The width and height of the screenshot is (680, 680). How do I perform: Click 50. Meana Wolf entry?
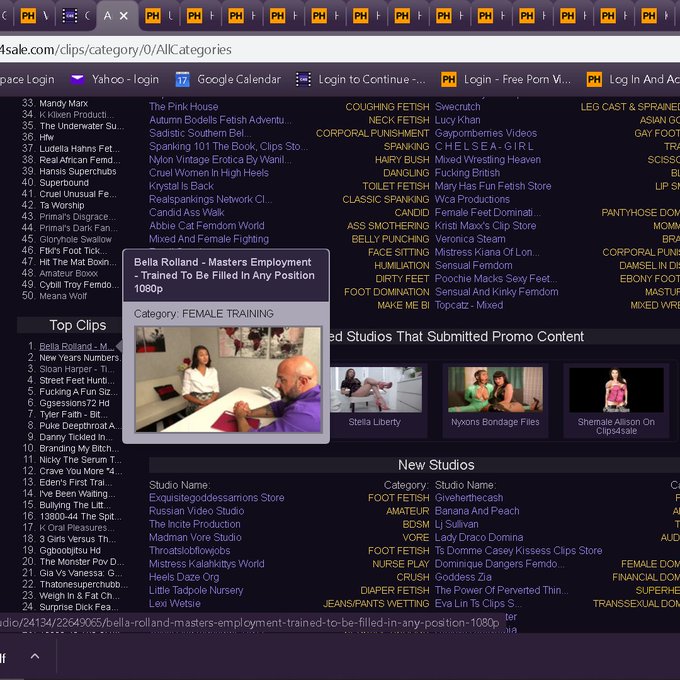pos(63,296)
